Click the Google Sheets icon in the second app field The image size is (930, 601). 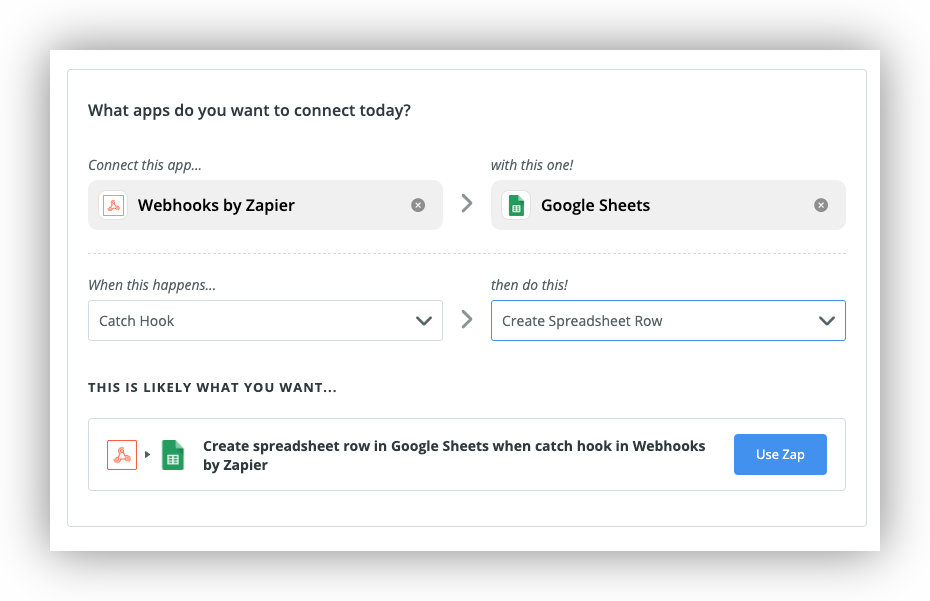click(x=516, y=205)
